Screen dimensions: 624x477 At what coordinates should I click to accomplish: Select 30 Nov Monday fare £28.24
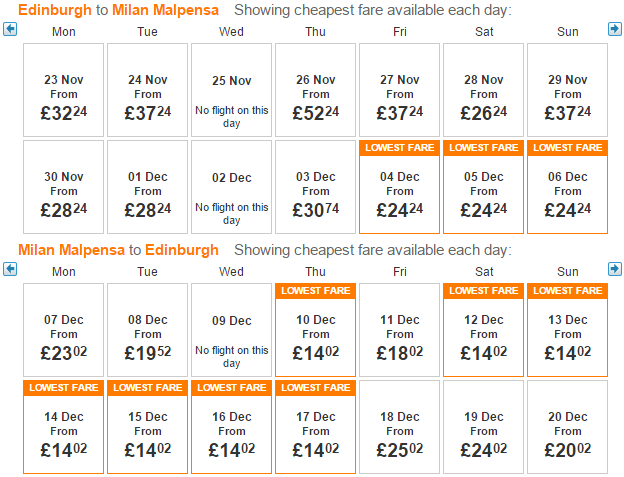[63, 187]
